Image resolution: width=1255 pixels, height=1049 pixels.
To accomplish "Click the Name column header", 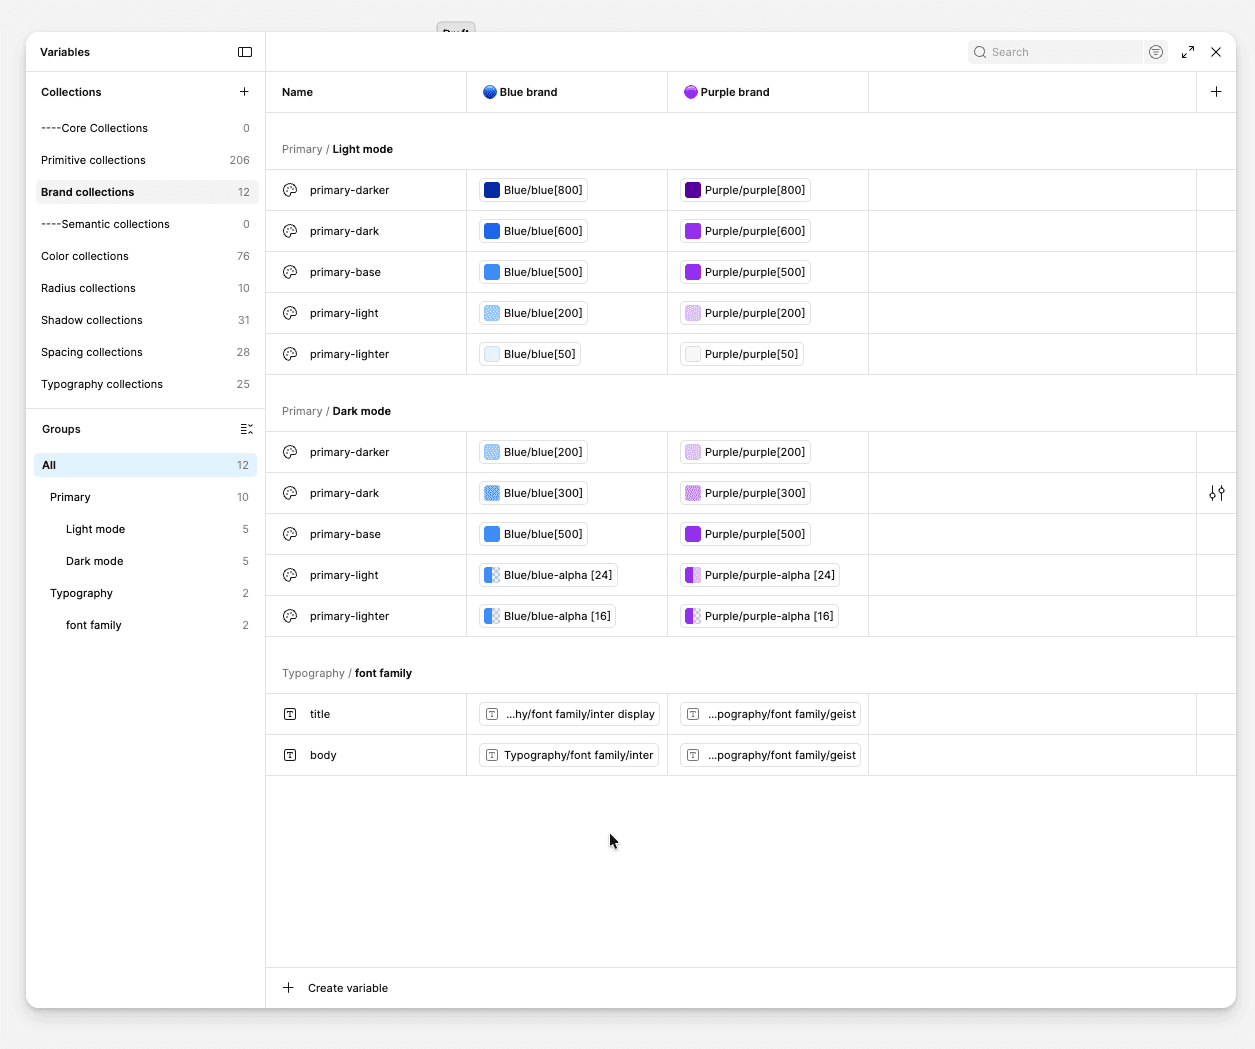I will click(x=366, y=92).
